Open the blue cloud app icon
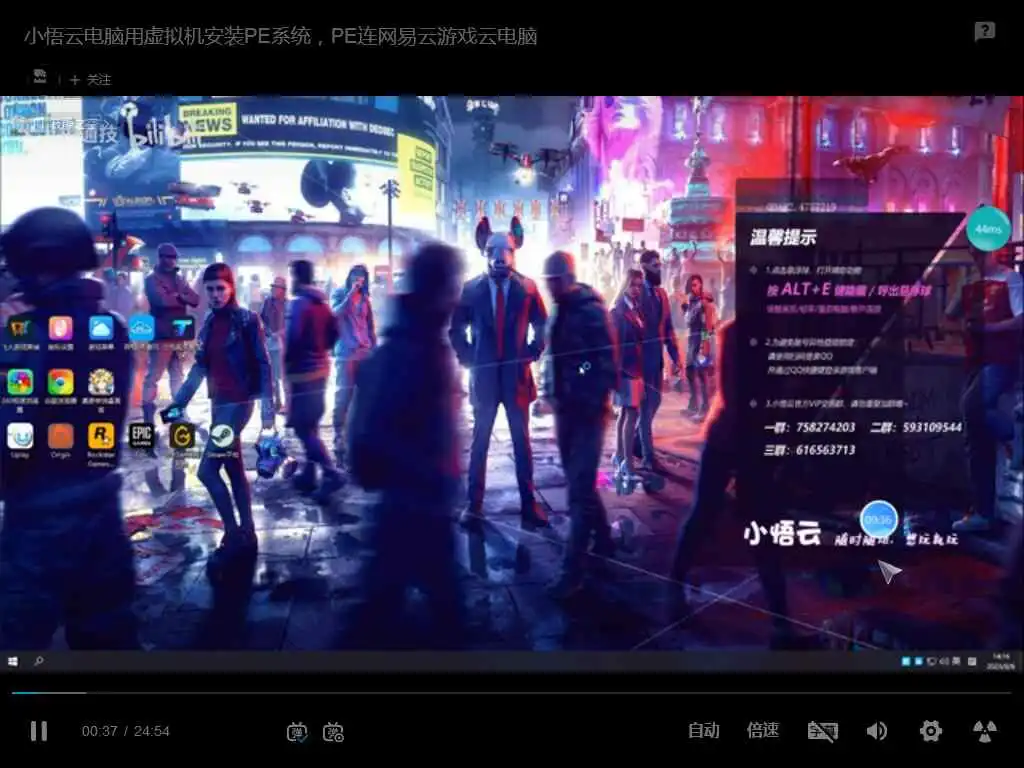This screenshot has width=1024, height=768. pos(101,328)
